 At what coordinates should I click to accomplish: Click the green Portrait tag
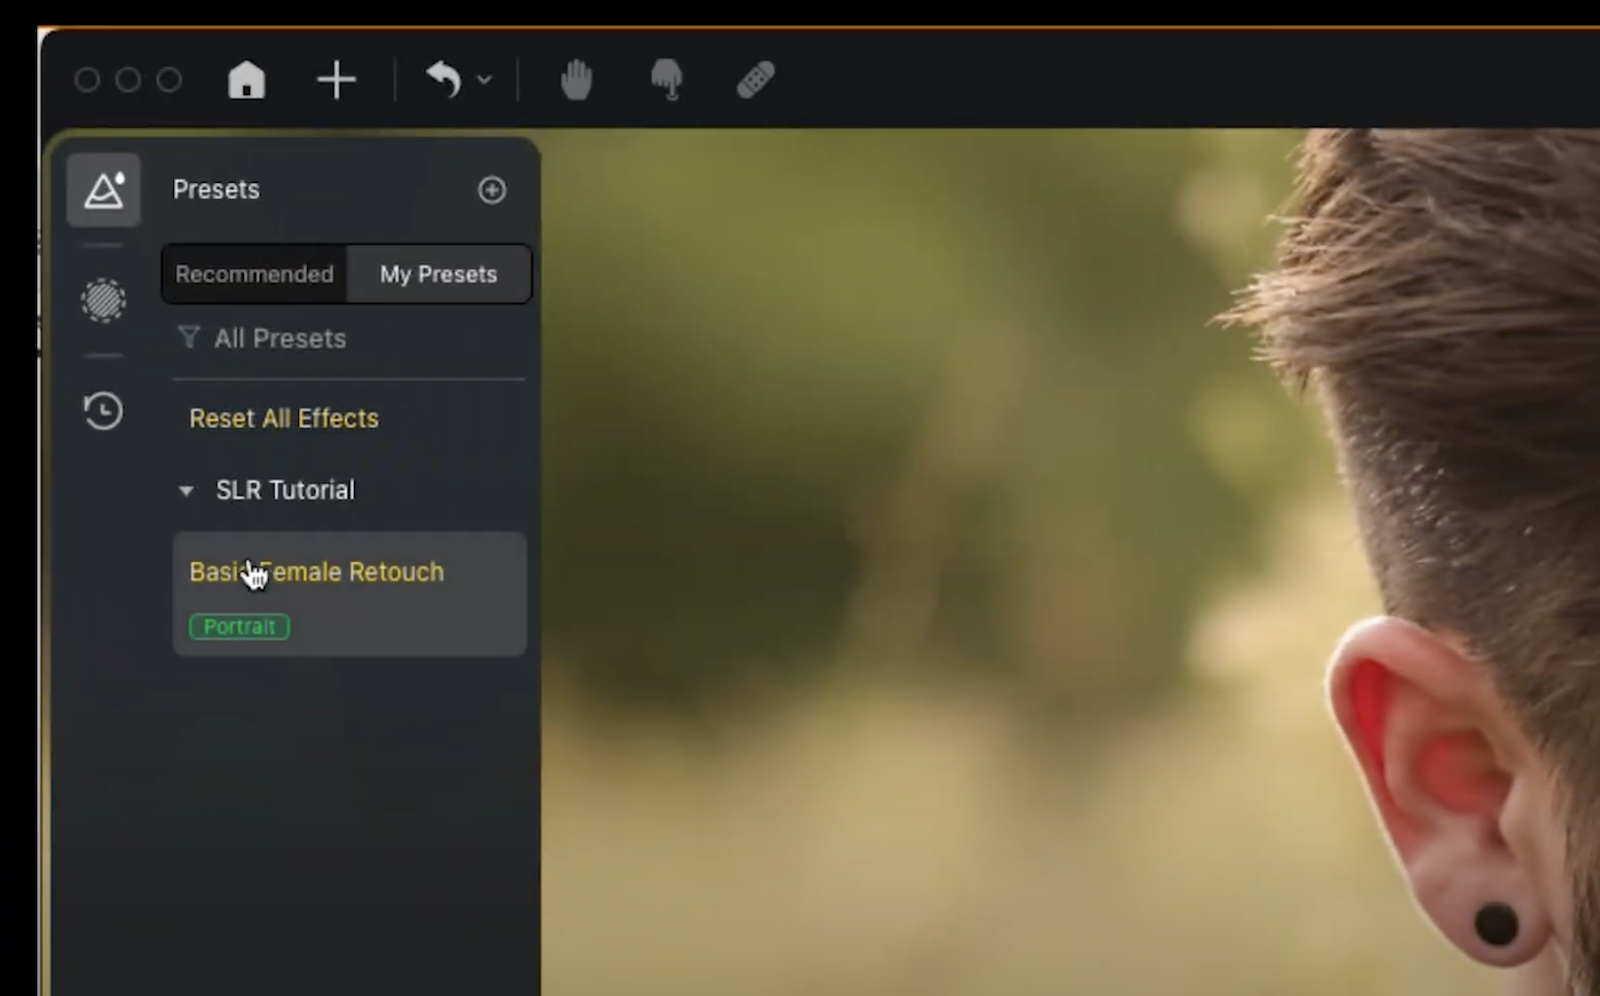[x=239, y=626]
